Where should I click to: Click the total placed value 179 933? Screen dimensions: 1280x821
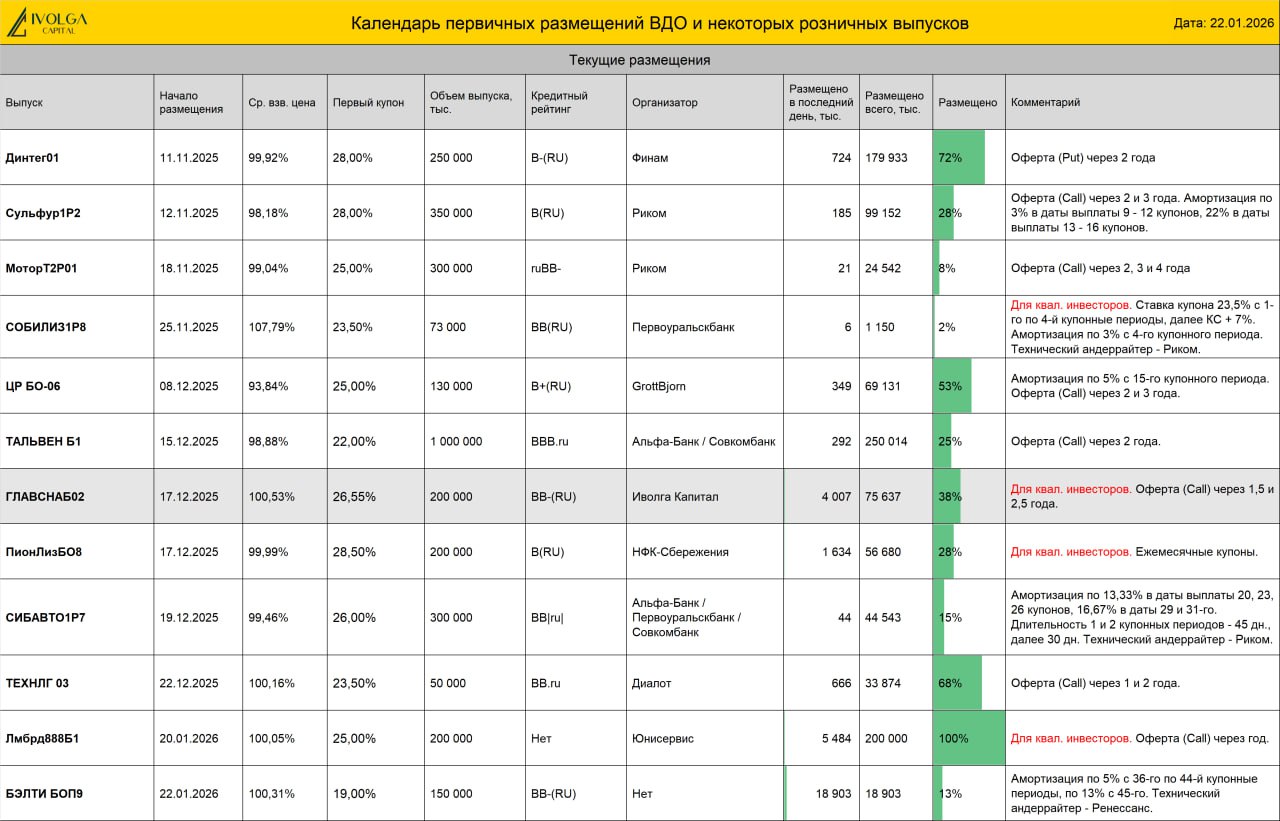pos(887,158)
